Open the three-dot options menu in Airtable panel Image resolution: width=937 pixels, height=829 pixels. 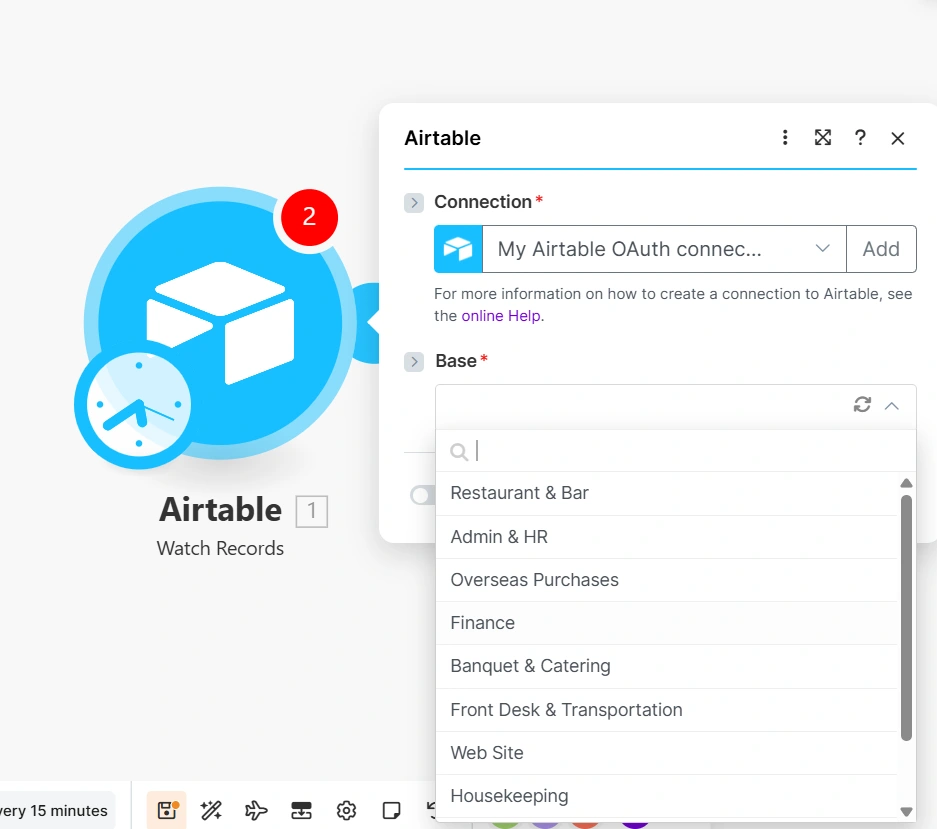[785, 138]
